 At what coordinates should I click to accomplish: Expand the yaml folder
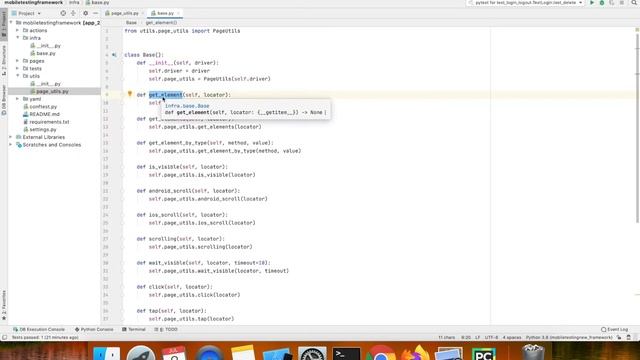(x=18, y=99)
